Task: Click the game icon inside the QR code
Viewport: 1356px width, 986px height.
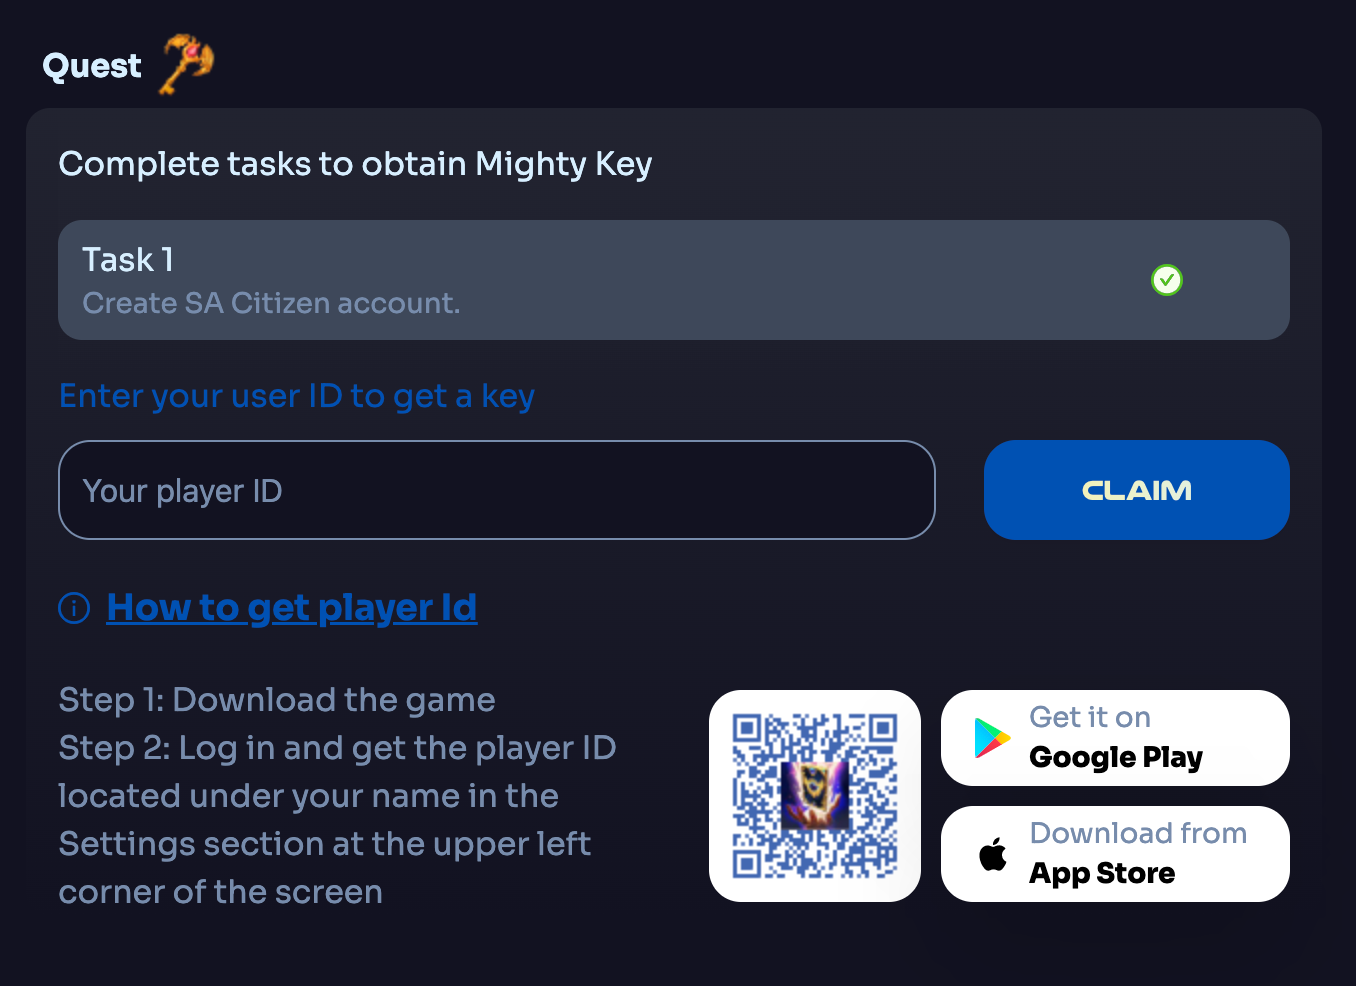Action: coord(815,796)
